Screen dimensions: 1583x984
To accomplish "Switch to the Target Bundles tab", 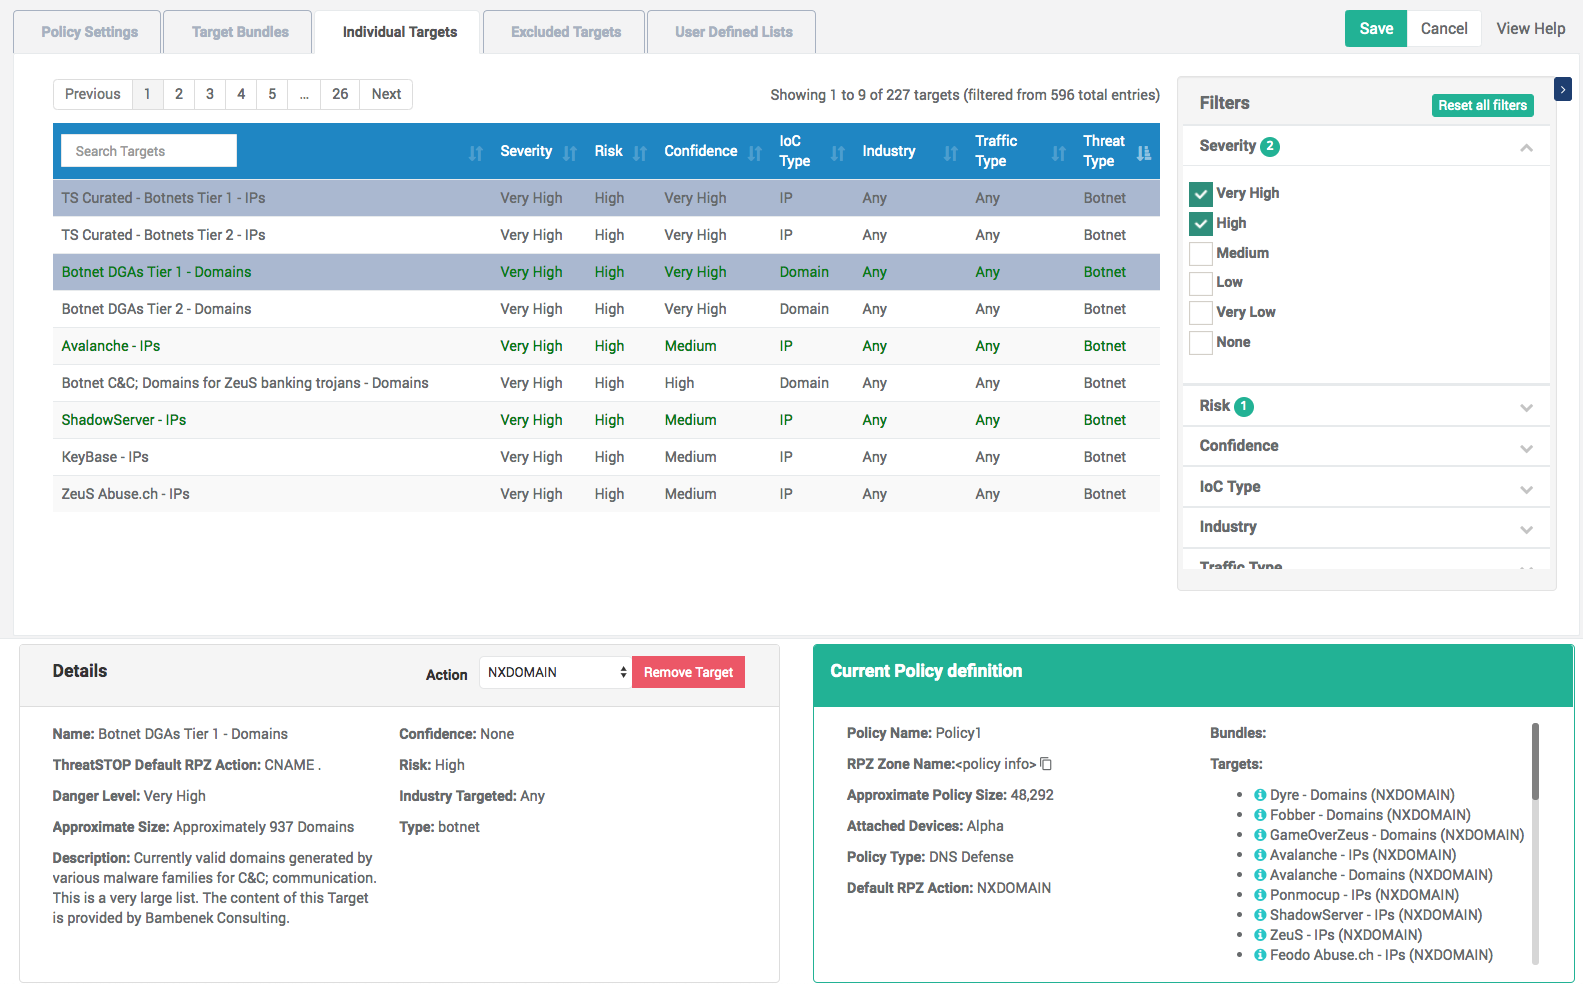I will 239,32.
